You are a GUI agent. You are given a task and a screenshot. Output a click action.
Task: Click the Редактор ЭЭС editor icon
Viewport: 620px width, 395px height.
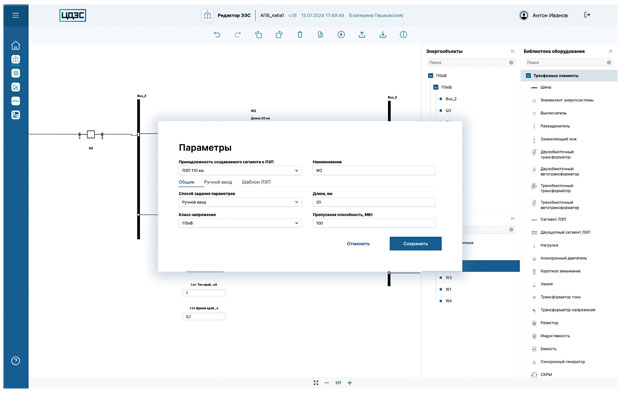pyautogui.click(x=207, y=15)
